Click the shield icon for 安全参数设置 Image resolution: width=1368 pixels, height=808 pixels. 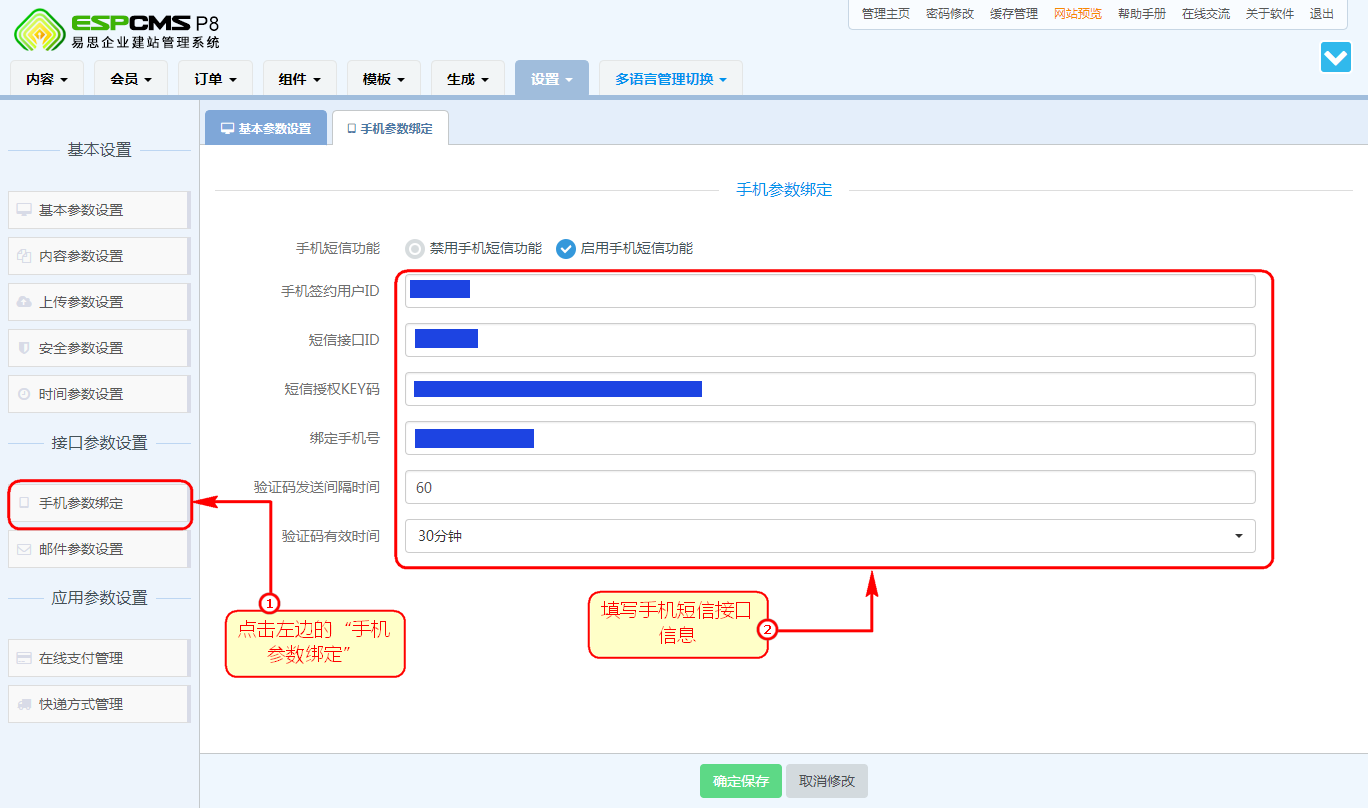(25, 348)
